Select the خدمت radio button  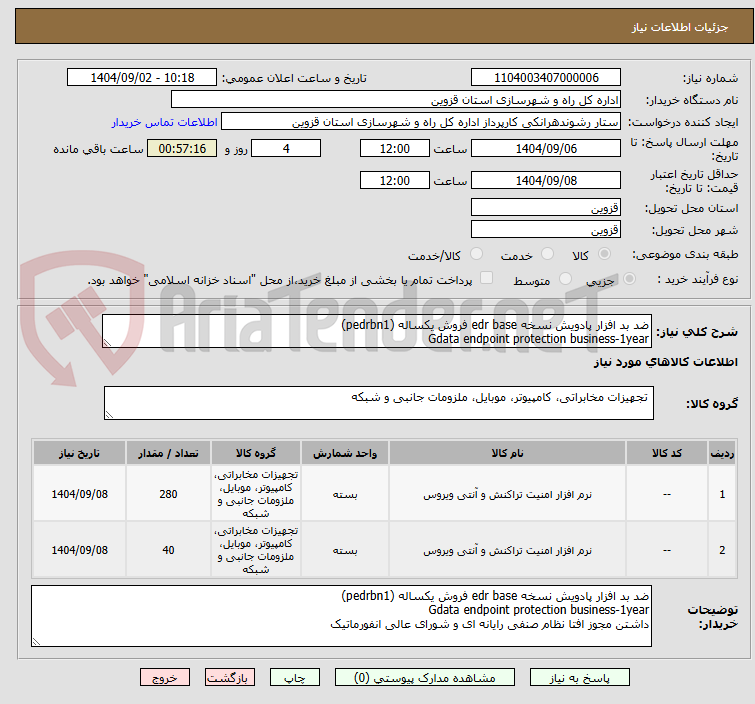(x=547, y=254)
